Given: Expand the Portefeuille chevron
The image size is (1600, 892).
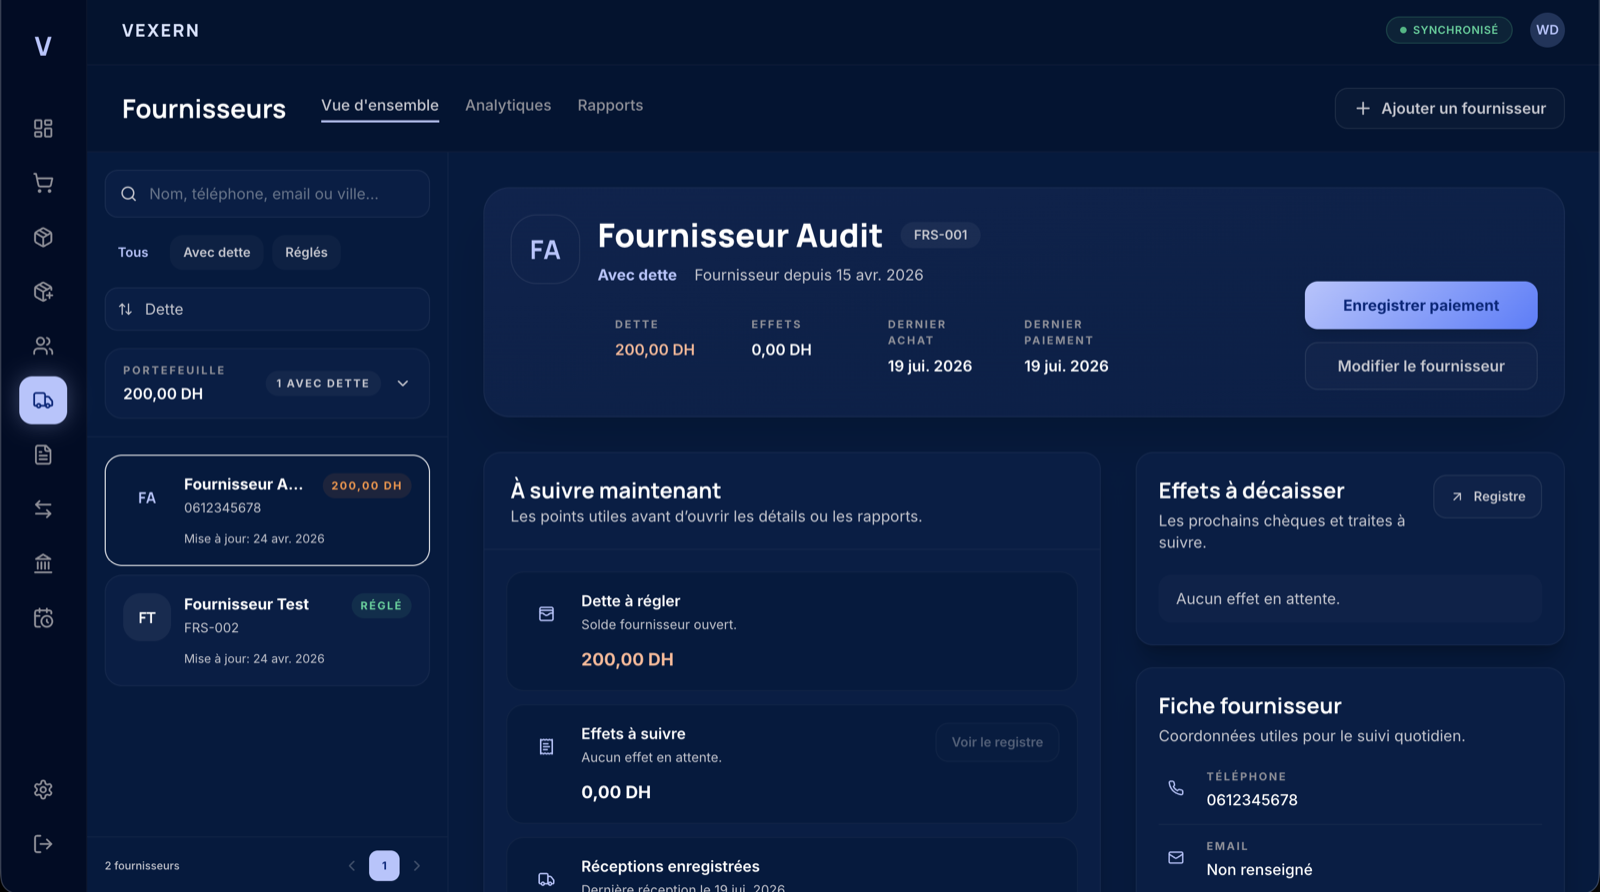Looking at the screenshot, I should point(403,383).
